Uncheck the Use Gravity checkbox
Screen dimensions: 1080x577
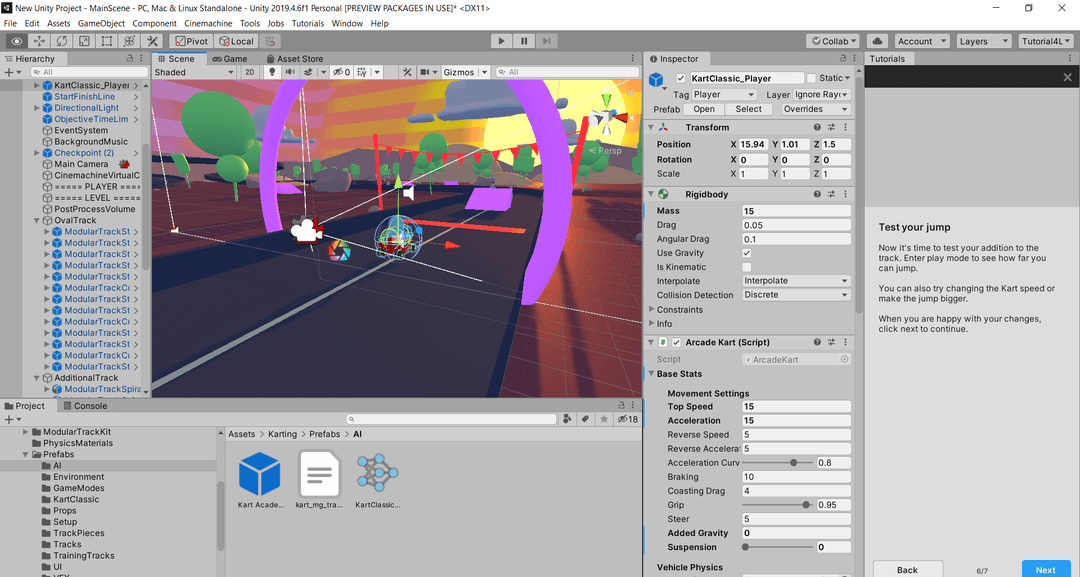pyautogui.click(x=746, y=253)
